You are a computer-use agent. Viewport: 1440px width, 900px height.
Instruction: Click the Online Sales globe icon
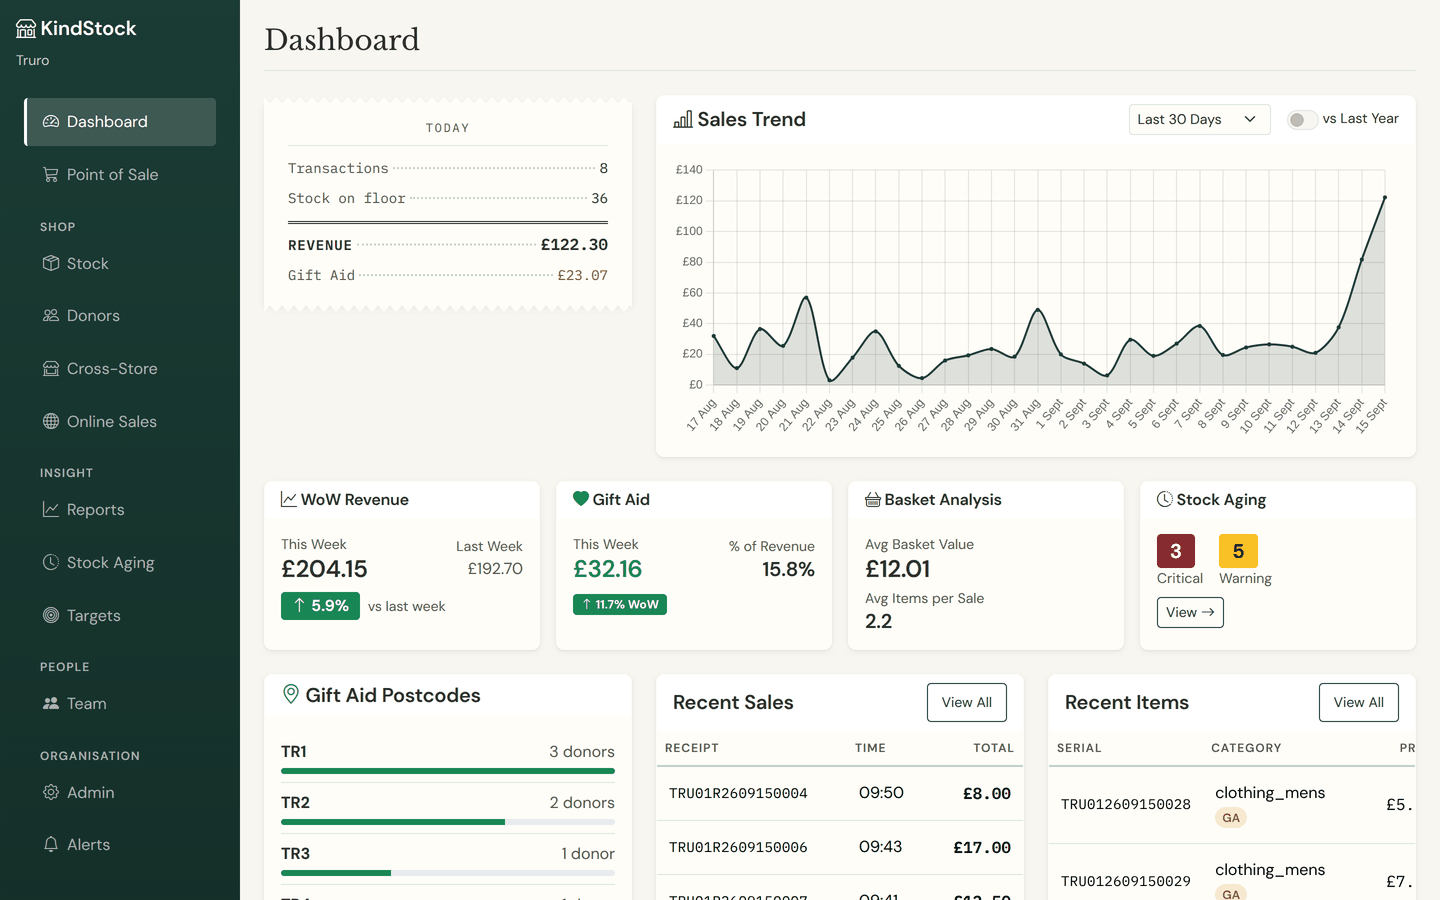click(x=51, y=421)
